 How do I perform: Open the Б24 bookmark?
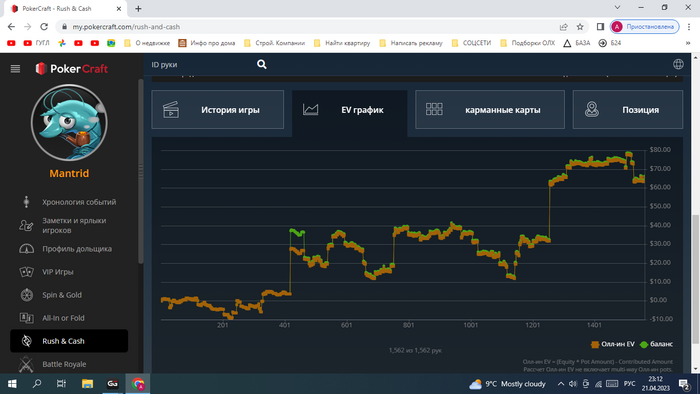click(610, 43)
